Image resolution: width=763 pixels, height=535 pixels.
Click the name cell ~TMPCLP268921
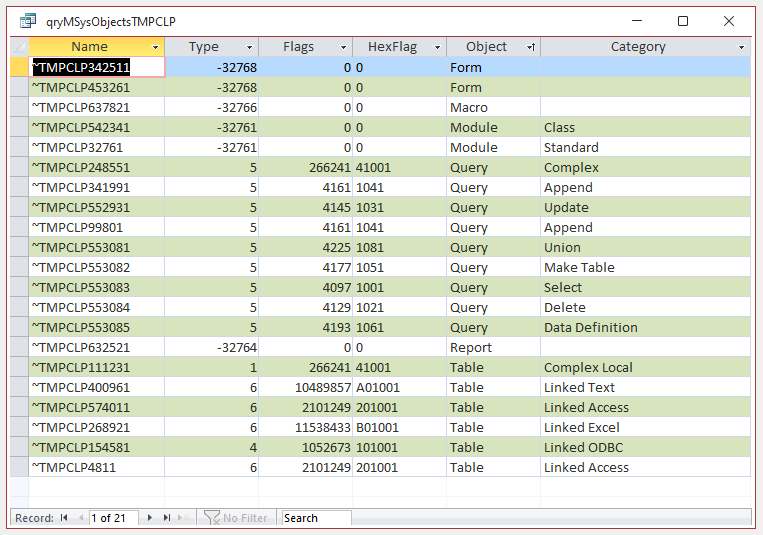pyautogui.click(x=97, y=427)
